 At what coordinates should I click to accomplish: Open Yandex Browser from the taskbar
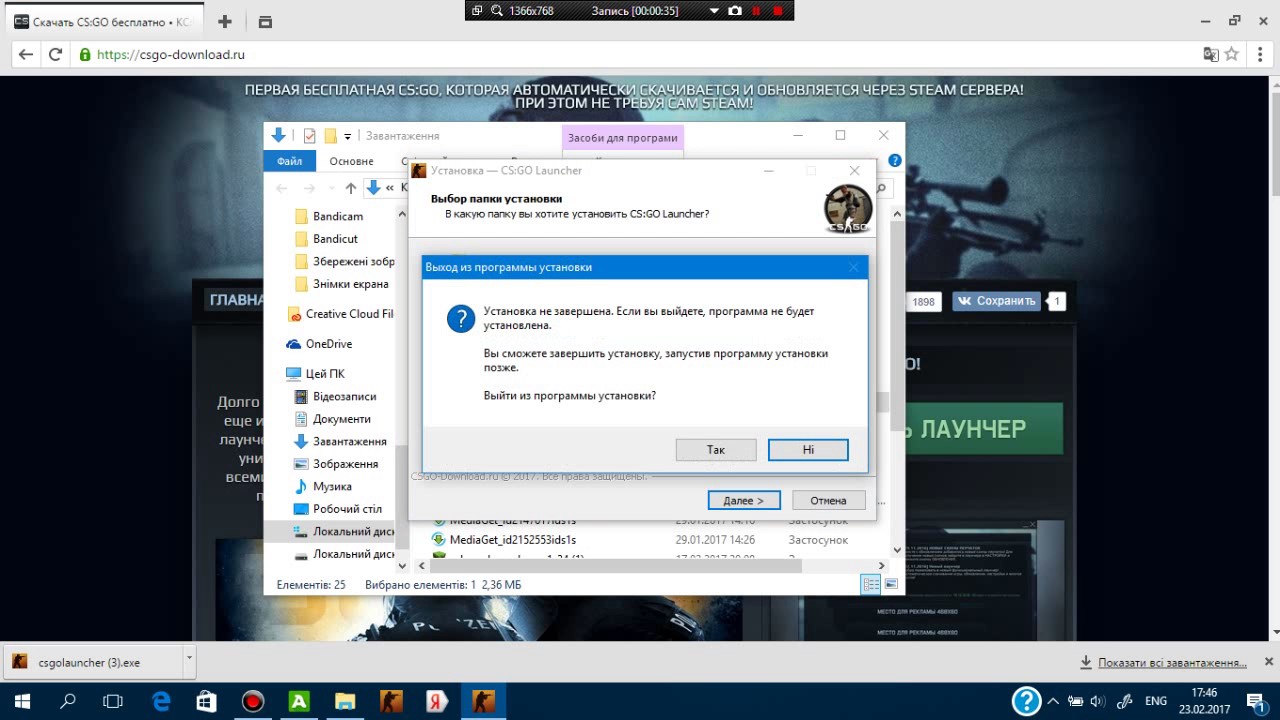point(436,701)
